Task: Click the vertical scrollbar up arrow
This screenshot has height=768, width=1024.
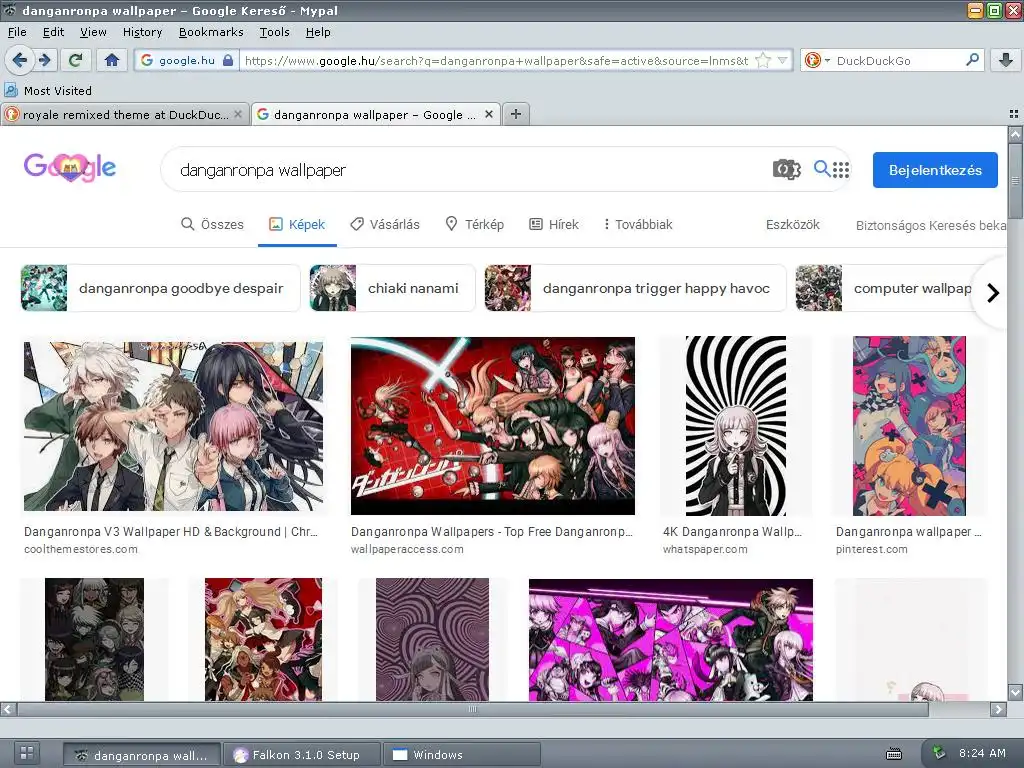Action: click(1015, 135)
